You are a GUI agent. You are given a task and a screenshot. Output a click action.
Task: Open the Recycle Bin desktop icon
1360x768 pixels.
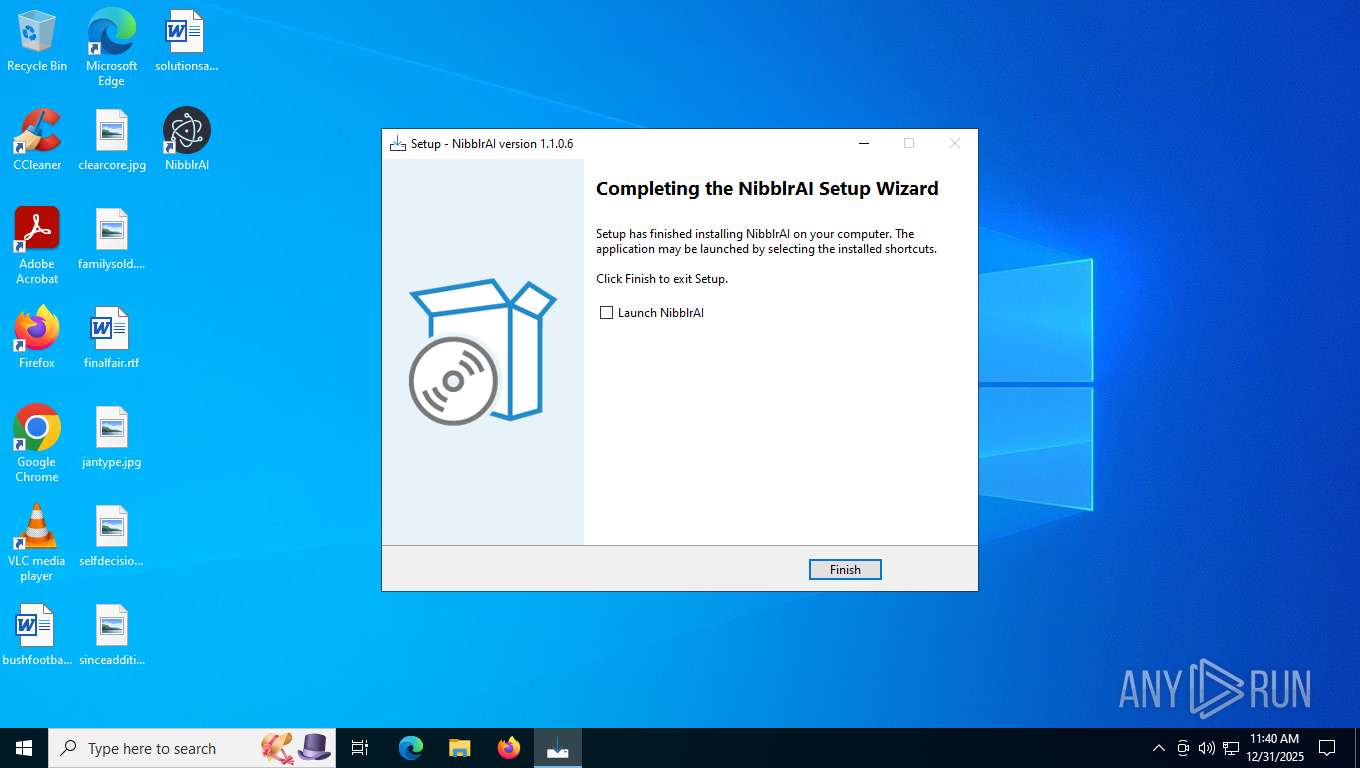pyautogui.click(x=37, y=41)
